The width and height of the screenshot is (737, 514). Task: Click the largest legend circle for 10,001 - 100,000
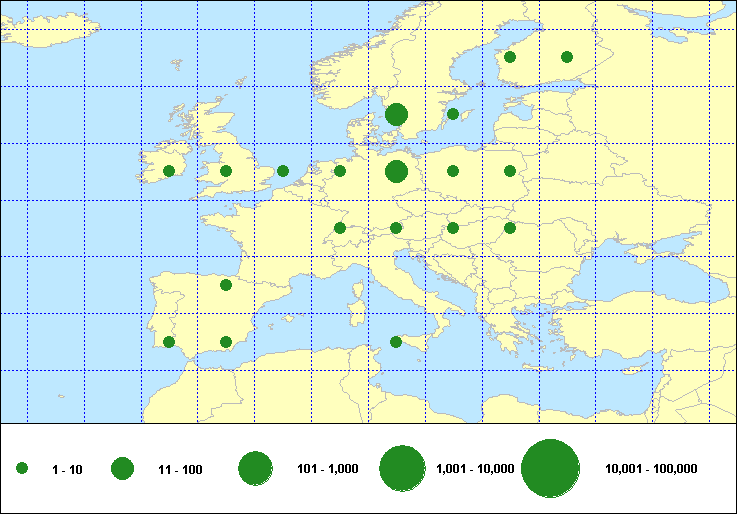551,468
